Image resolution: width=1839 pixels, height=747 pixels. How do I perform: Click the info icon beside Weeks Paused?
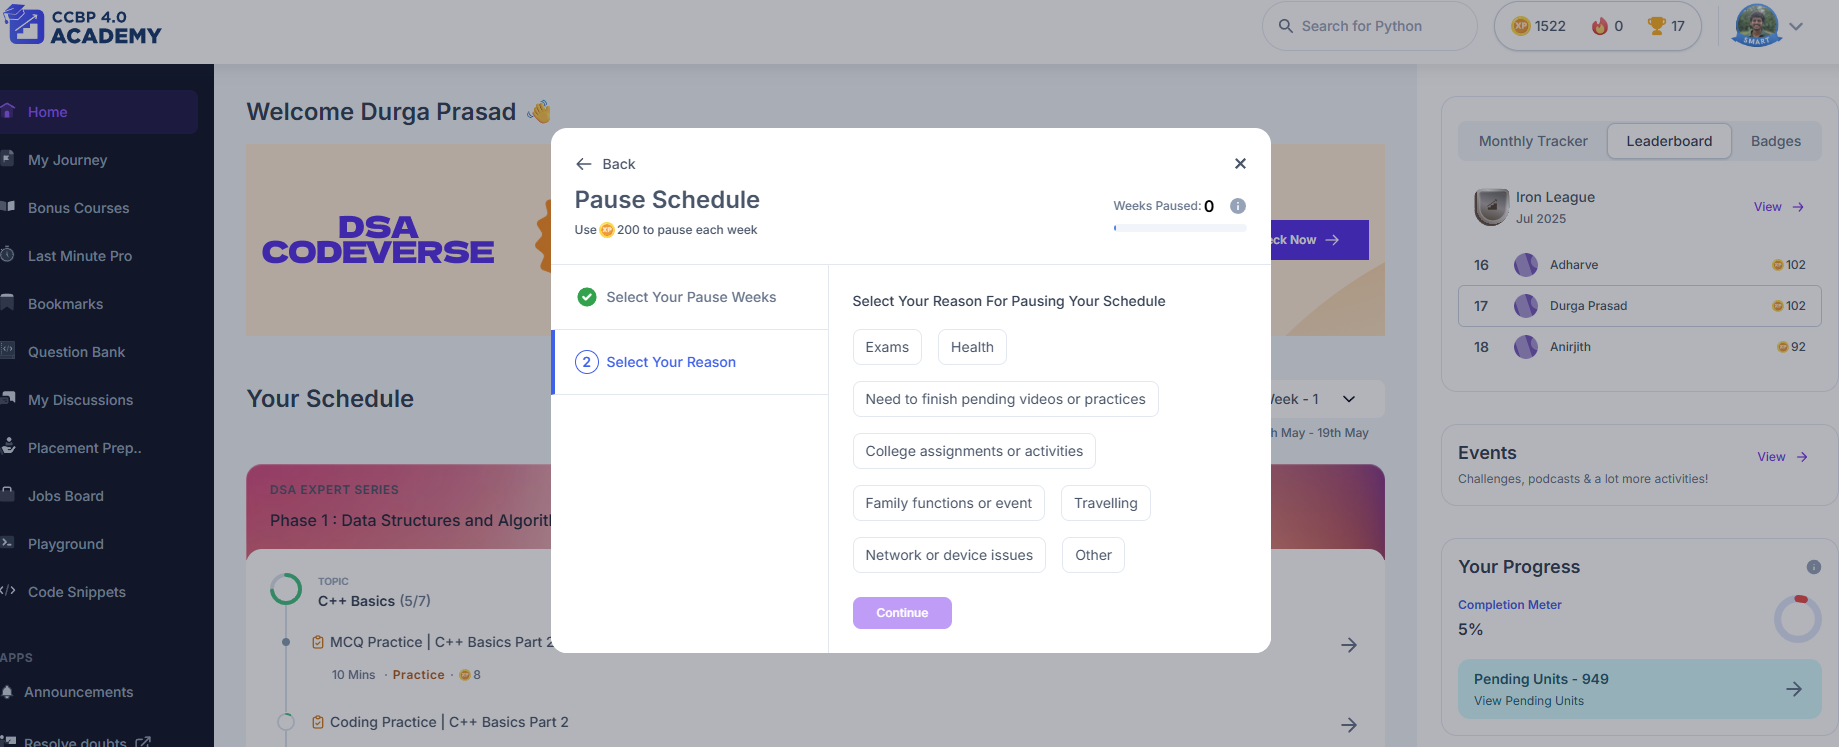click(1238, 206)
